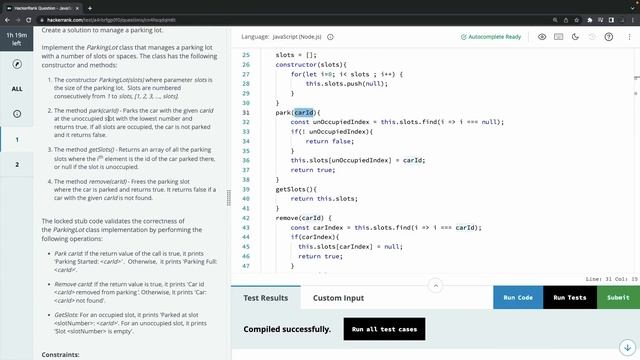The image size is (640, 360).
Task: Collapse results panel with the up chevron
Action: (x=436, y=286)
